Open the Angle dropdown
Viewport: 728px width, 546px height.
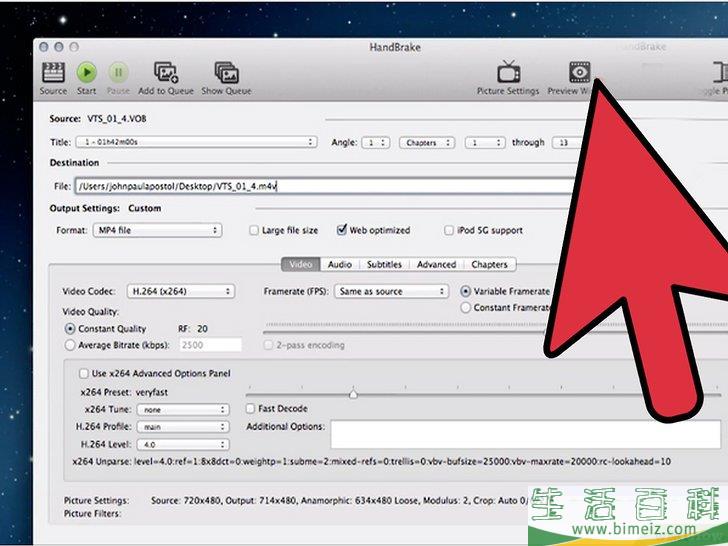point(376,143)
